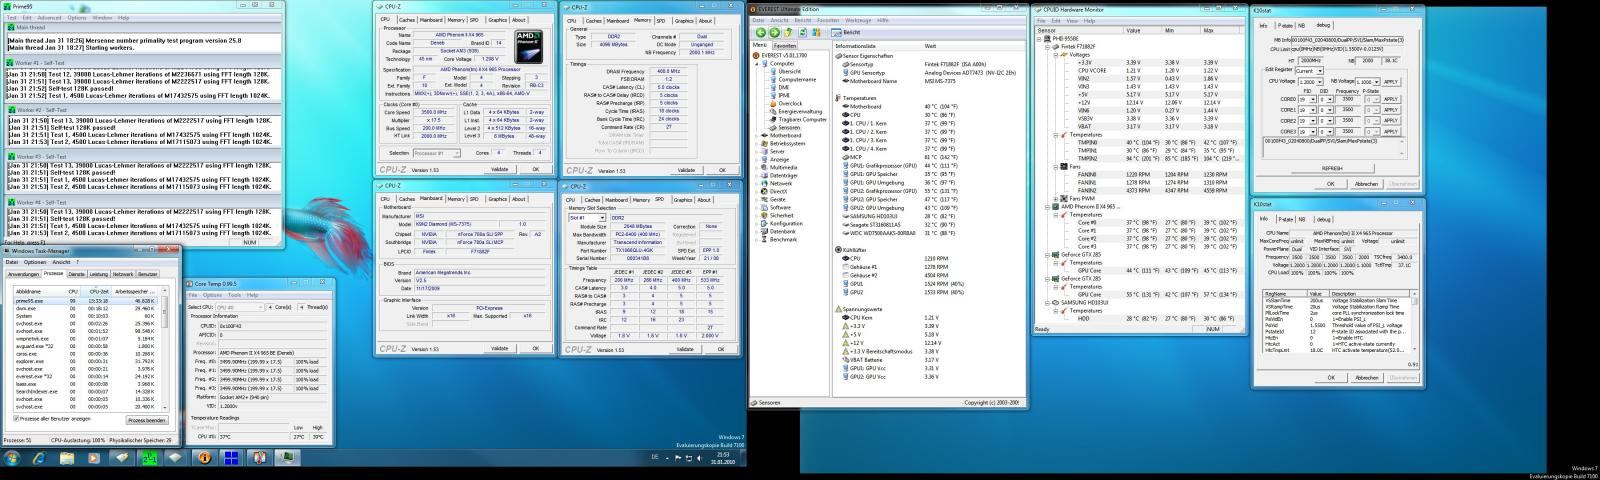Switch to P-state tab in lower K10stat window

point(1286,218)
